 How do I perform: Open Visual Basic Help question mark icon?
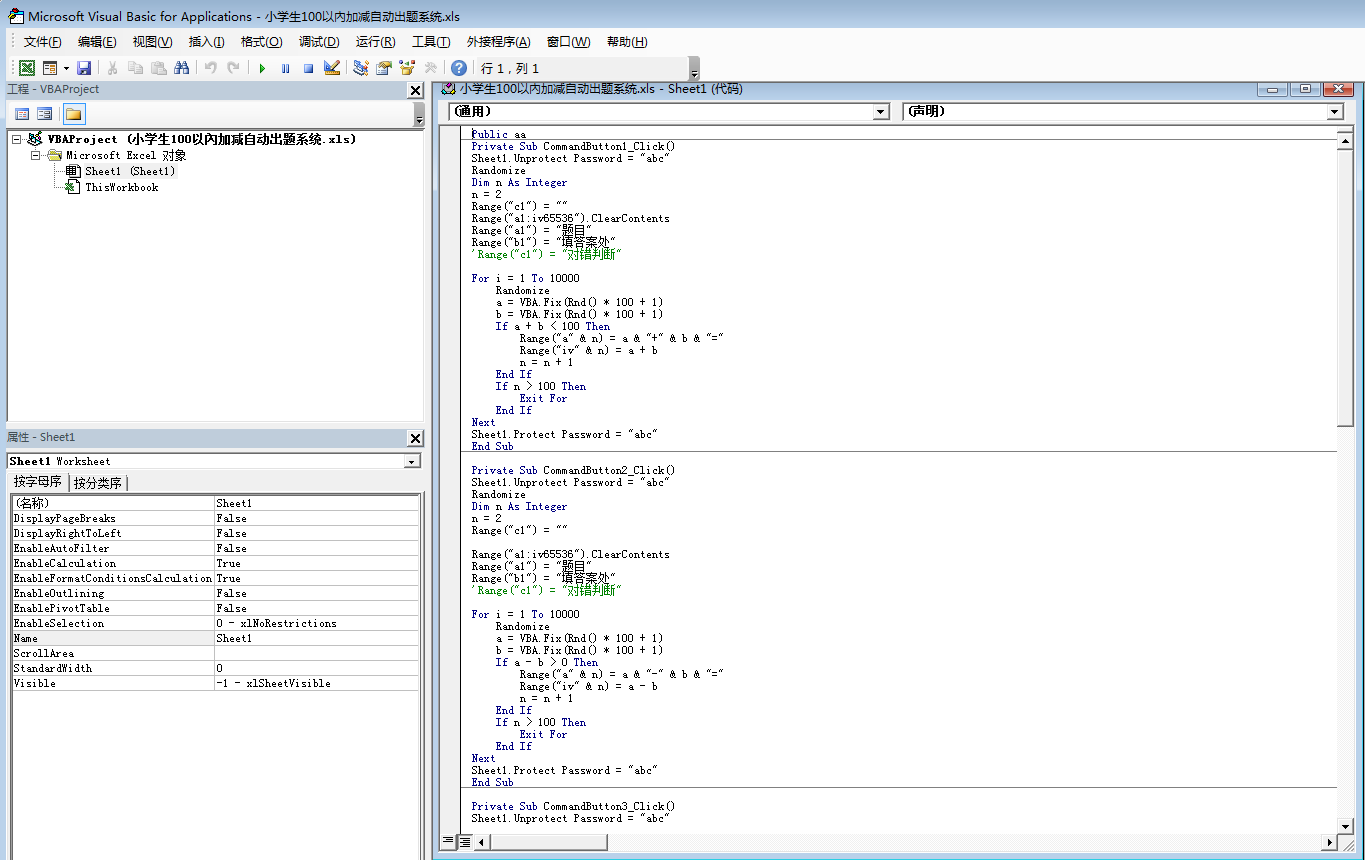(x=458, y=68)
